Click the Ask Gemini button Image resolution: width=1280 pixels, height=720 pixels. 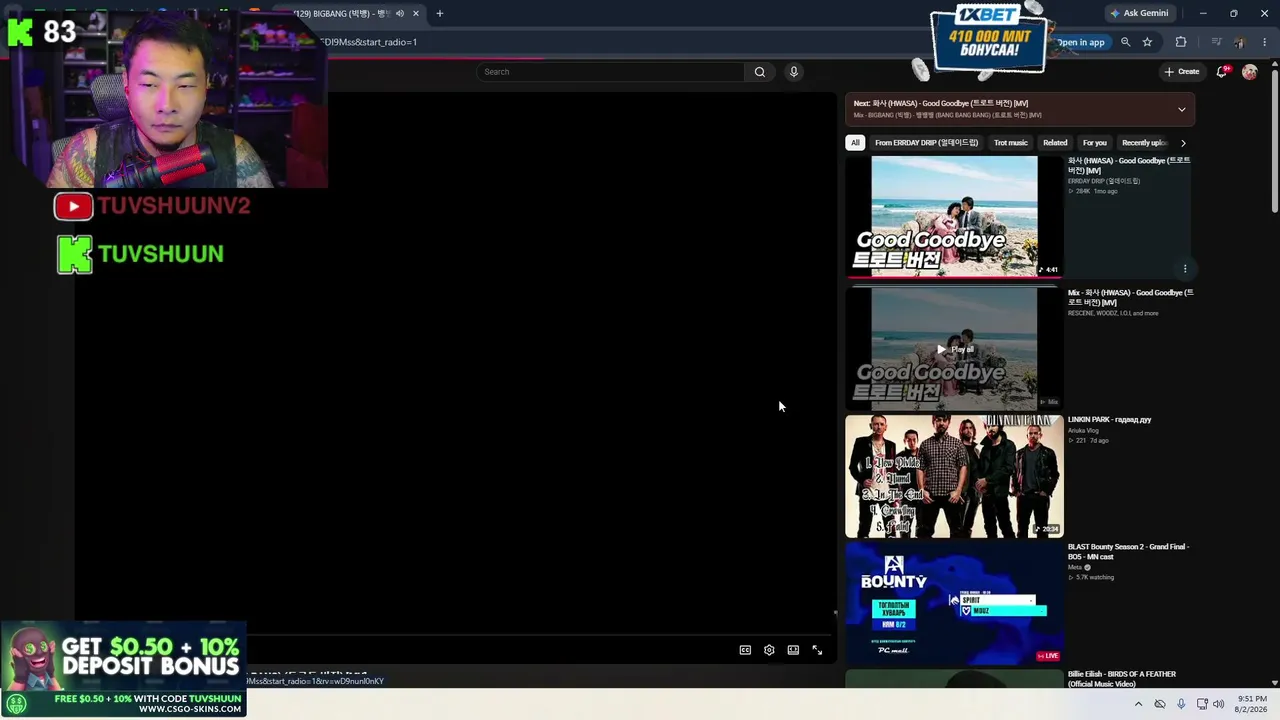point(1138,13)
